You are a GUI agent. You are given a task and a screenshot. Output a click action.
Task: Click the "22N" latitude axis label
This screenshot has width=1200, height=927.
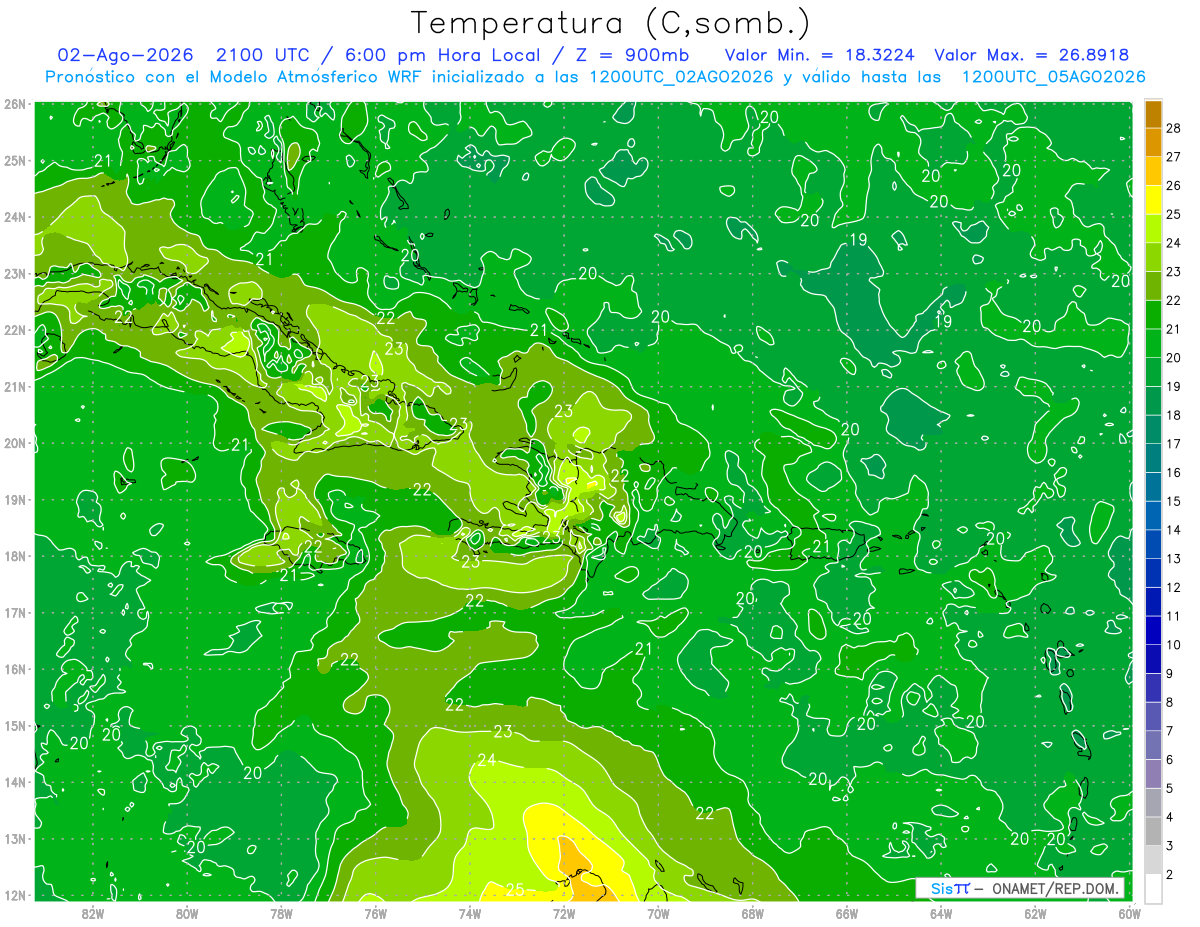coord(15,330)
